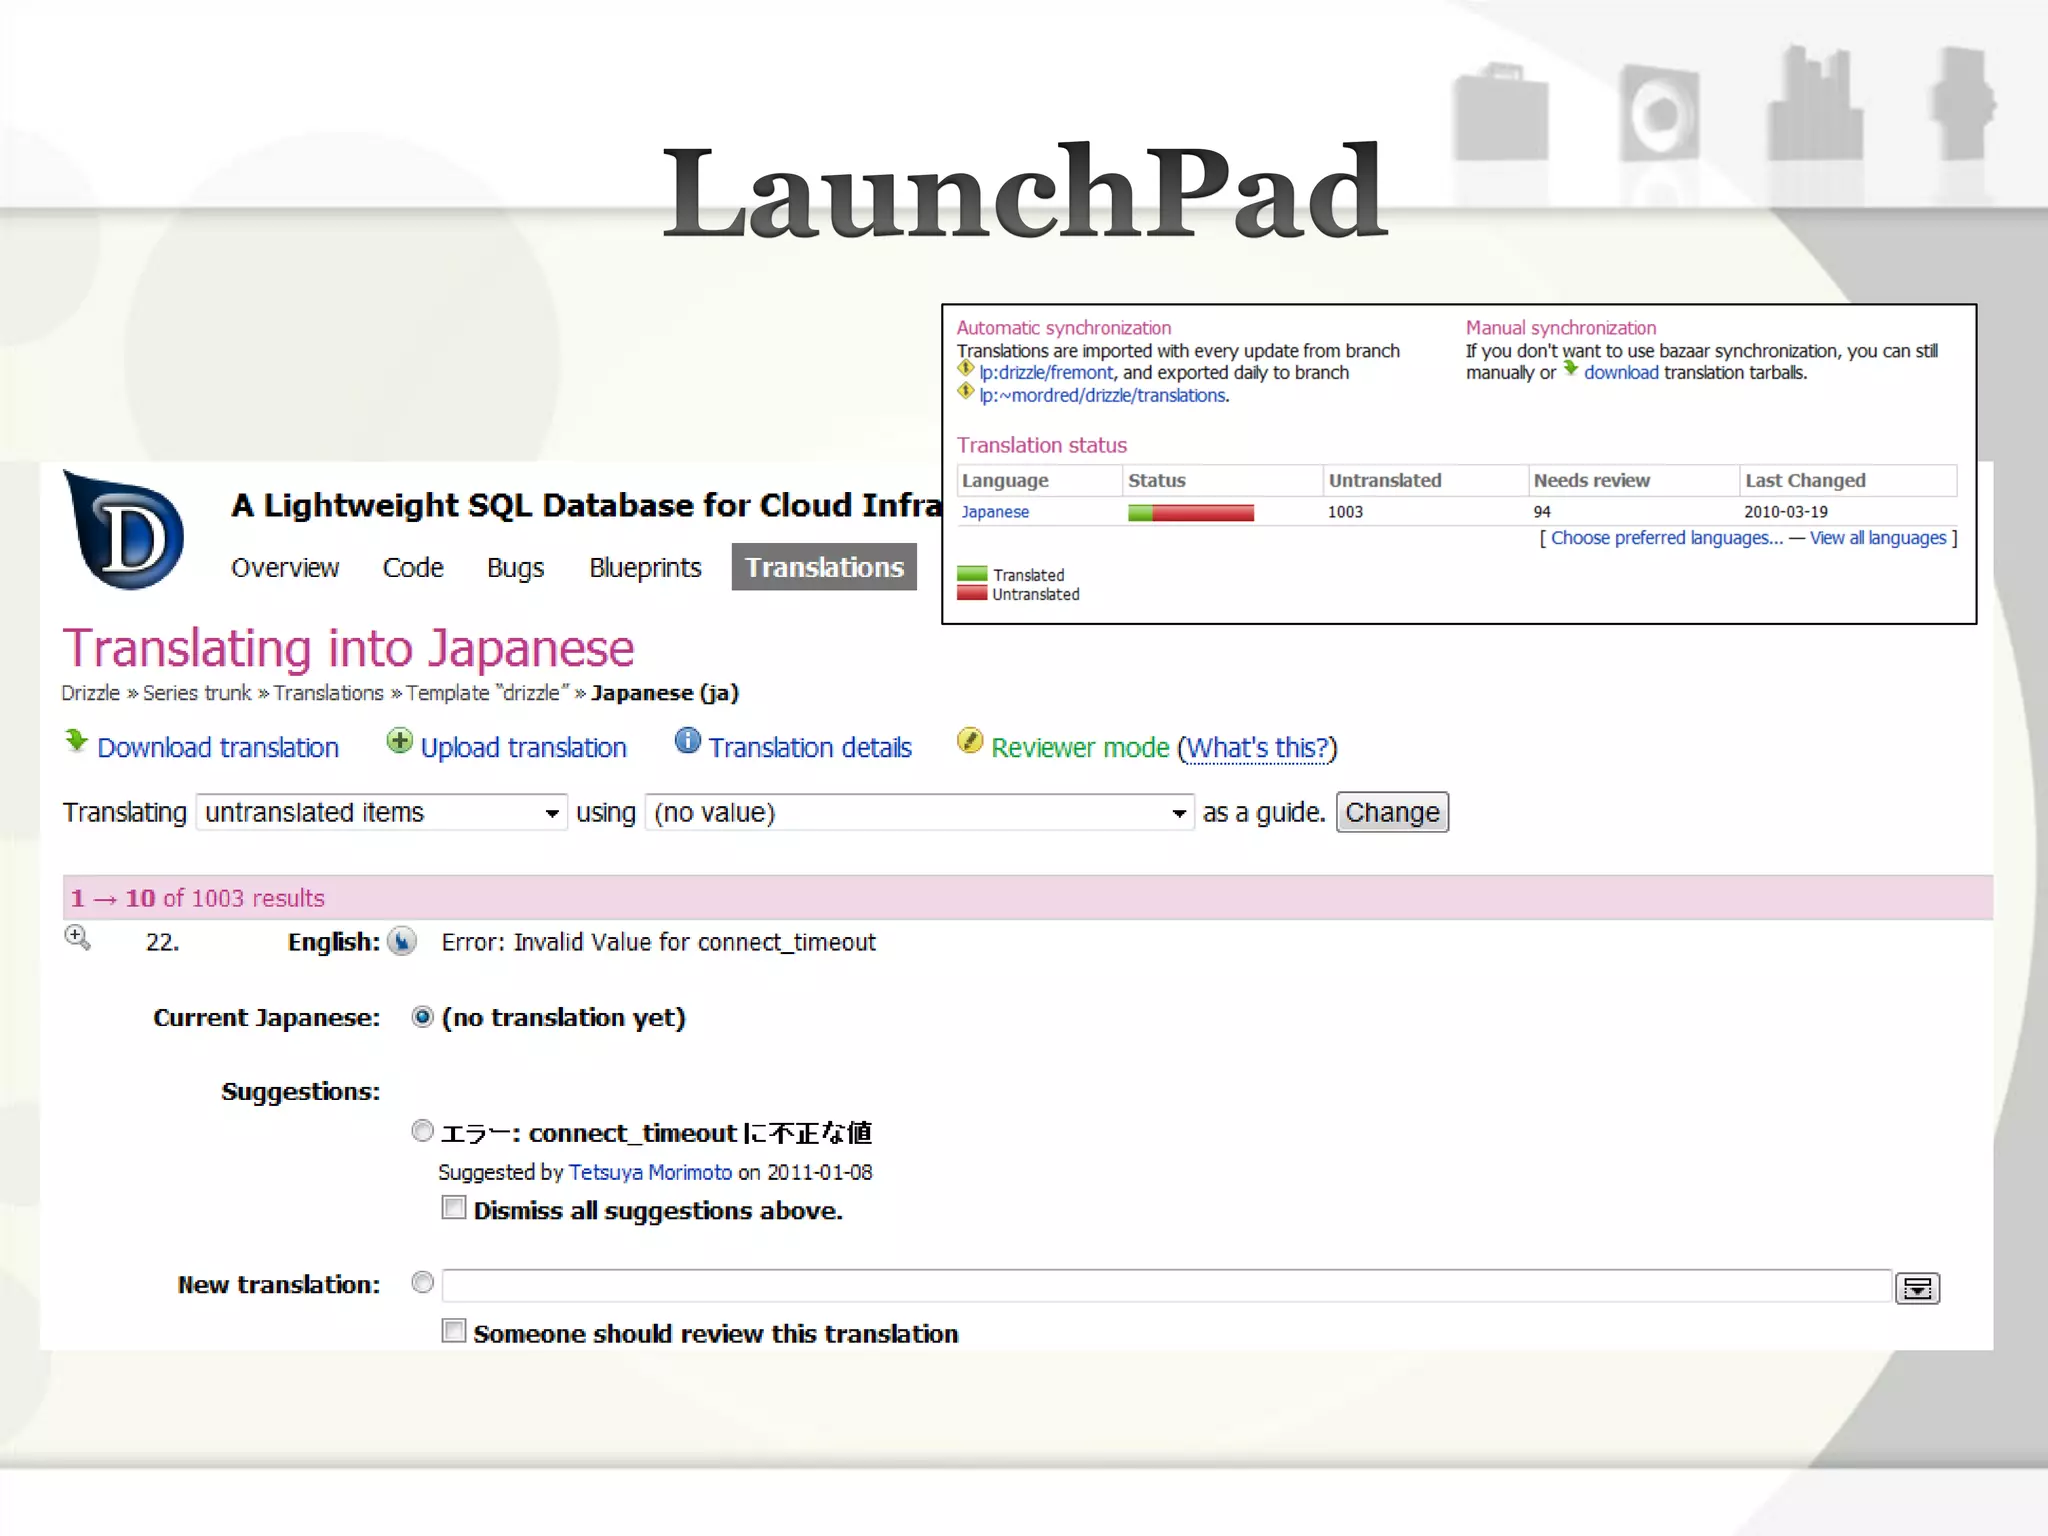
Task: Click the blue info Translation details icon
Action: pos(687,741)
